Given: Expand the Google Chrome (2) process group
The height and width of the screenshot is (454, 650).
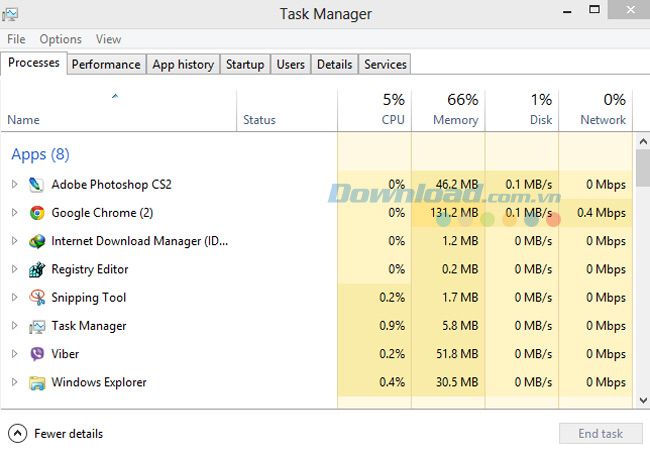Looking at the screenshot, I should 15,213.
